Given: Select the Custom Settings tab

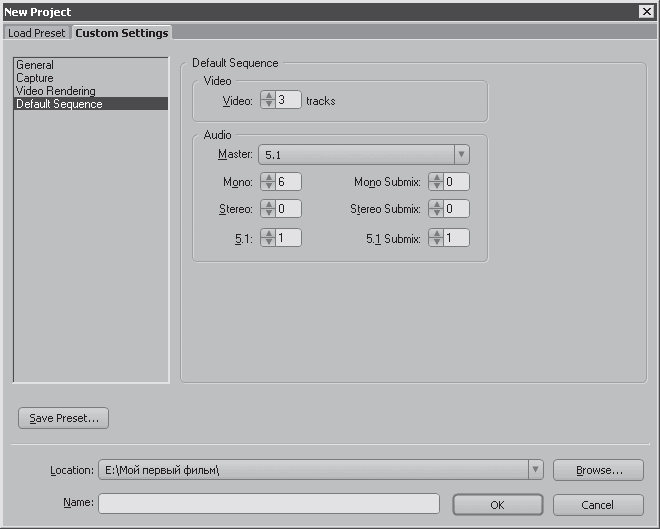Looking at the screenshot, I should [x=122, y=33].
